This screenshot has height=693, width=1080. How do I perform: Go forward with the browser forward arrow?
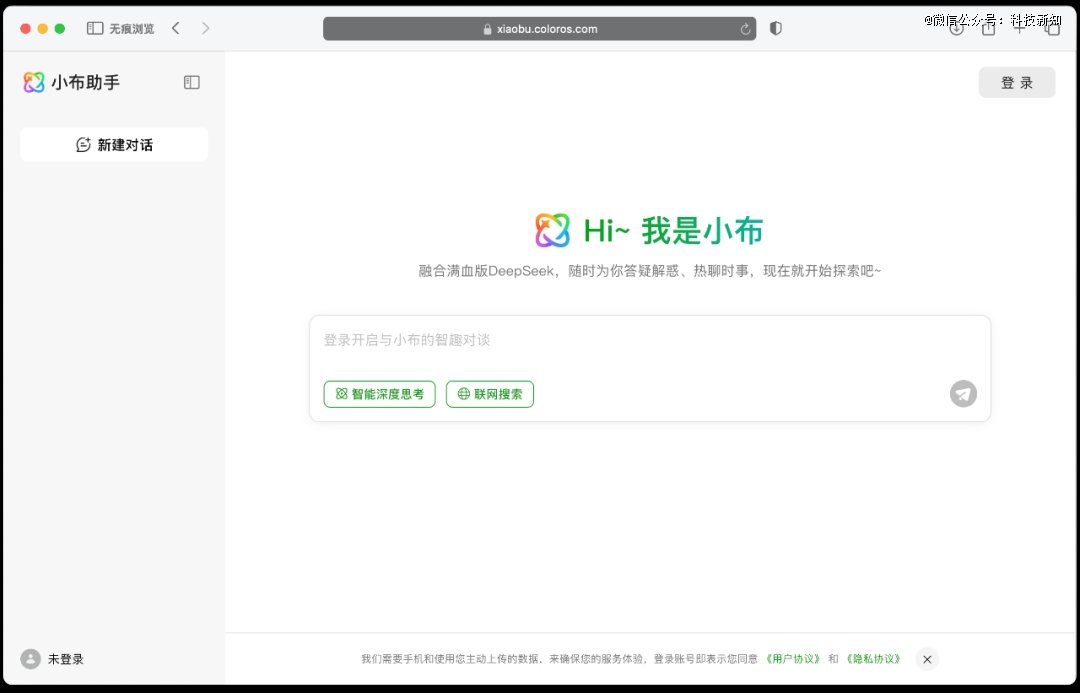pyautogui.click(x=205, y=28)
